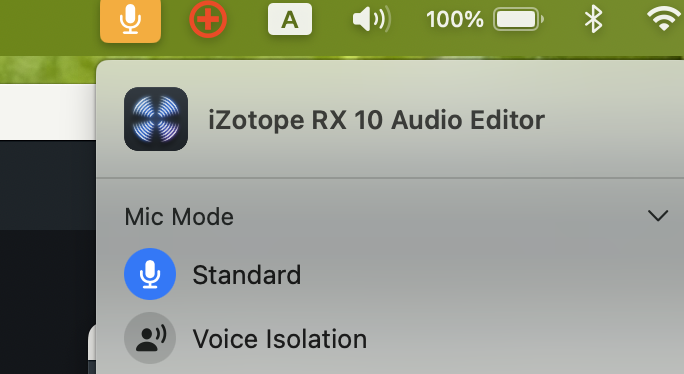The width and height of the screenshot is (684, 374).
Task: Select the blue Standard microphone icon
Action: pyautogui.click(x=150, y=274)
